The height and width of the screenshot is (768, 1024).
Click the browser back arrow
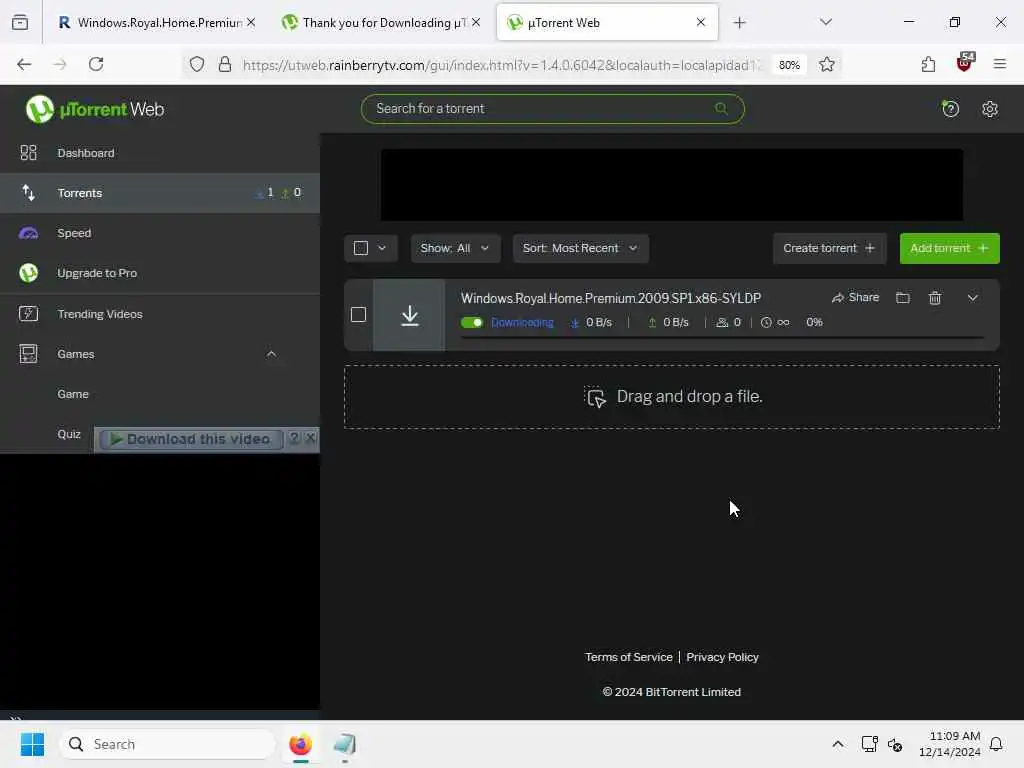coord(24,64)
